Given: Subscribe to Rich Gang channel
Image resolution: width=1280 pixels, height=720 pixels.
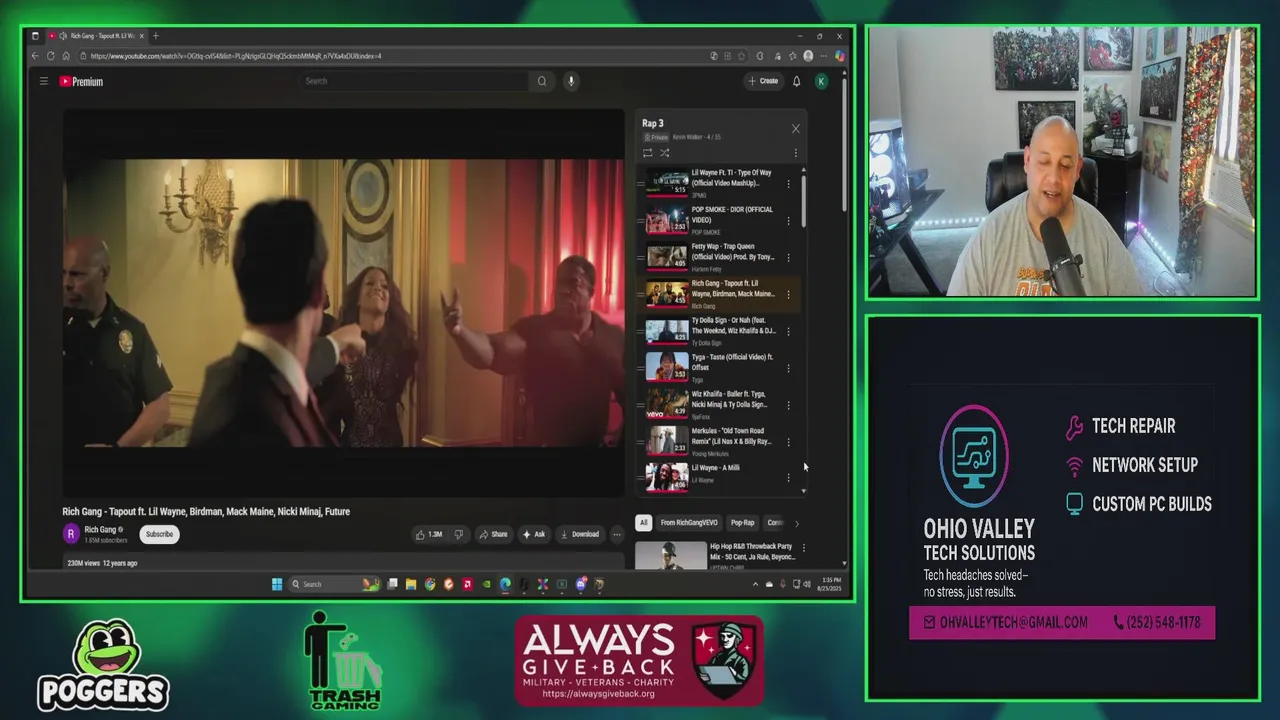Looking at the screenshot, I should tap(159, 534).
